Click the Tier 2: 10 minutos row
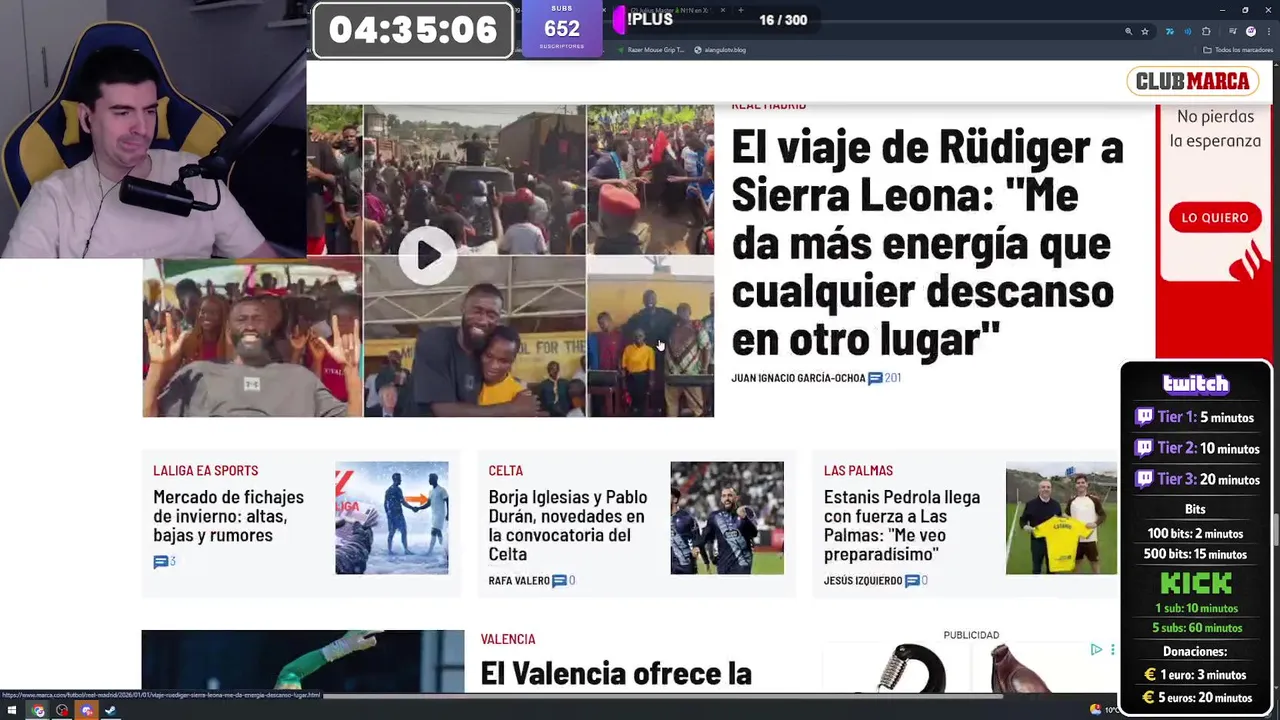Screen dimensions: 1280x720 pyautogui.click(x=1197, y=448)
